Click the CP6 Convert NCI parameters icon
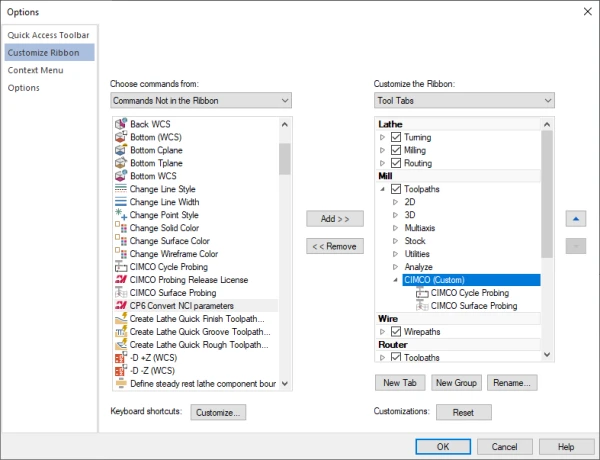Viewport: 600px width, 460px height. coord(120,306)
